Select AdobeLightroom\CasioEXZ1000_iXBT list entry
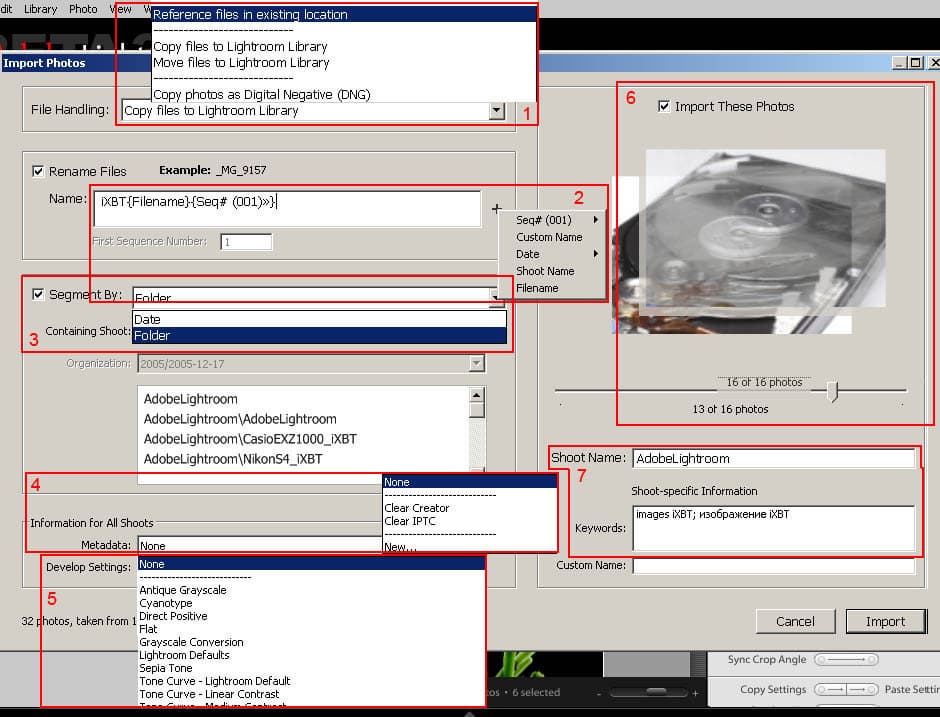The width and height of the screenshot is (940, 717). 250,439
